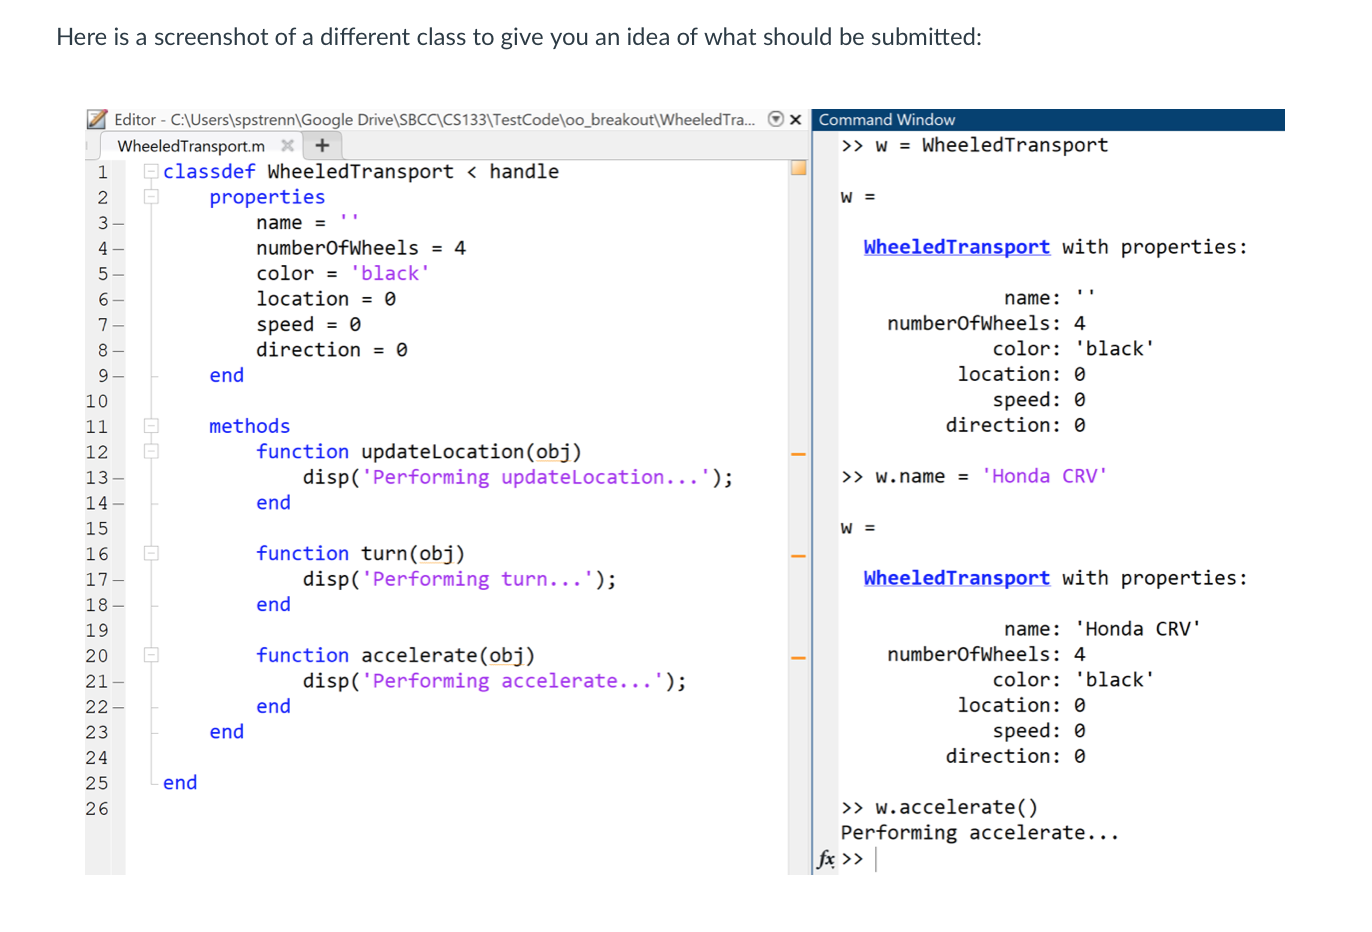
Task: Collapse the properties block fold
Action: (150, 197)
